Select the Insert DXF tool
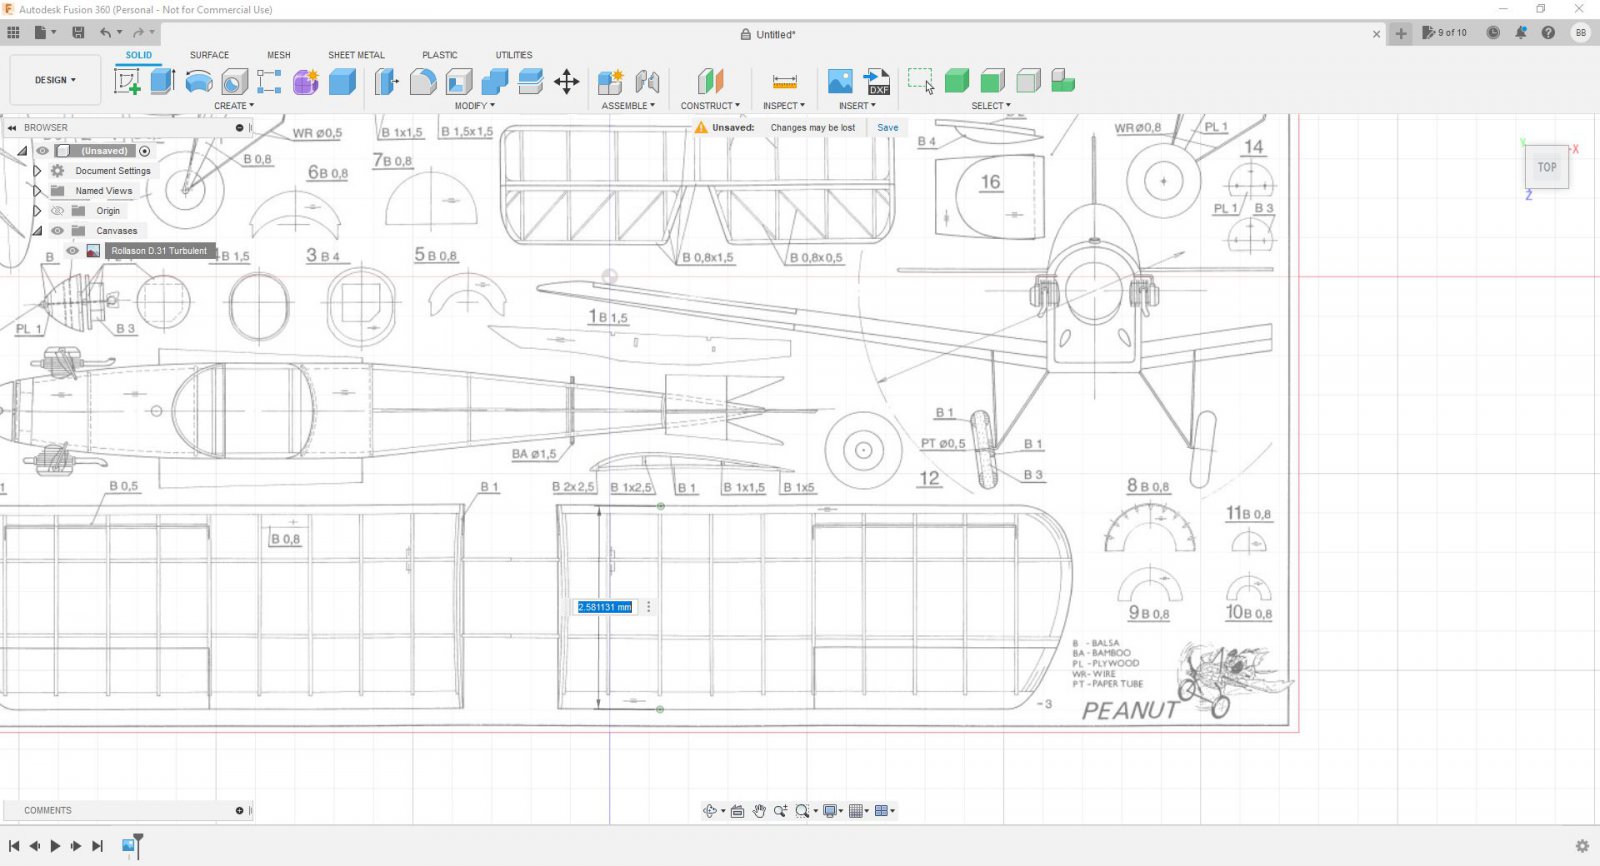This screenshot has width=1600, height=866. 877,81
